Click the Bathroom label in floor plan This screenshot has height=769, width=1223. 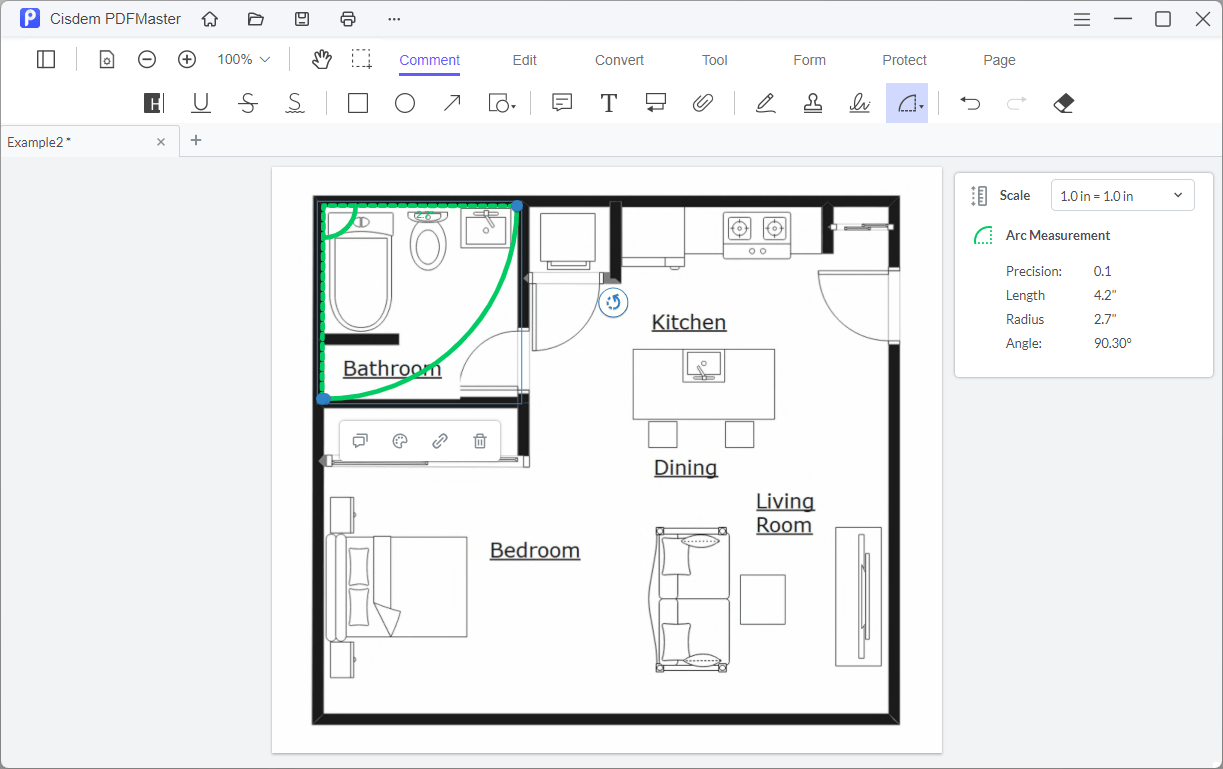tap(392, 369)
